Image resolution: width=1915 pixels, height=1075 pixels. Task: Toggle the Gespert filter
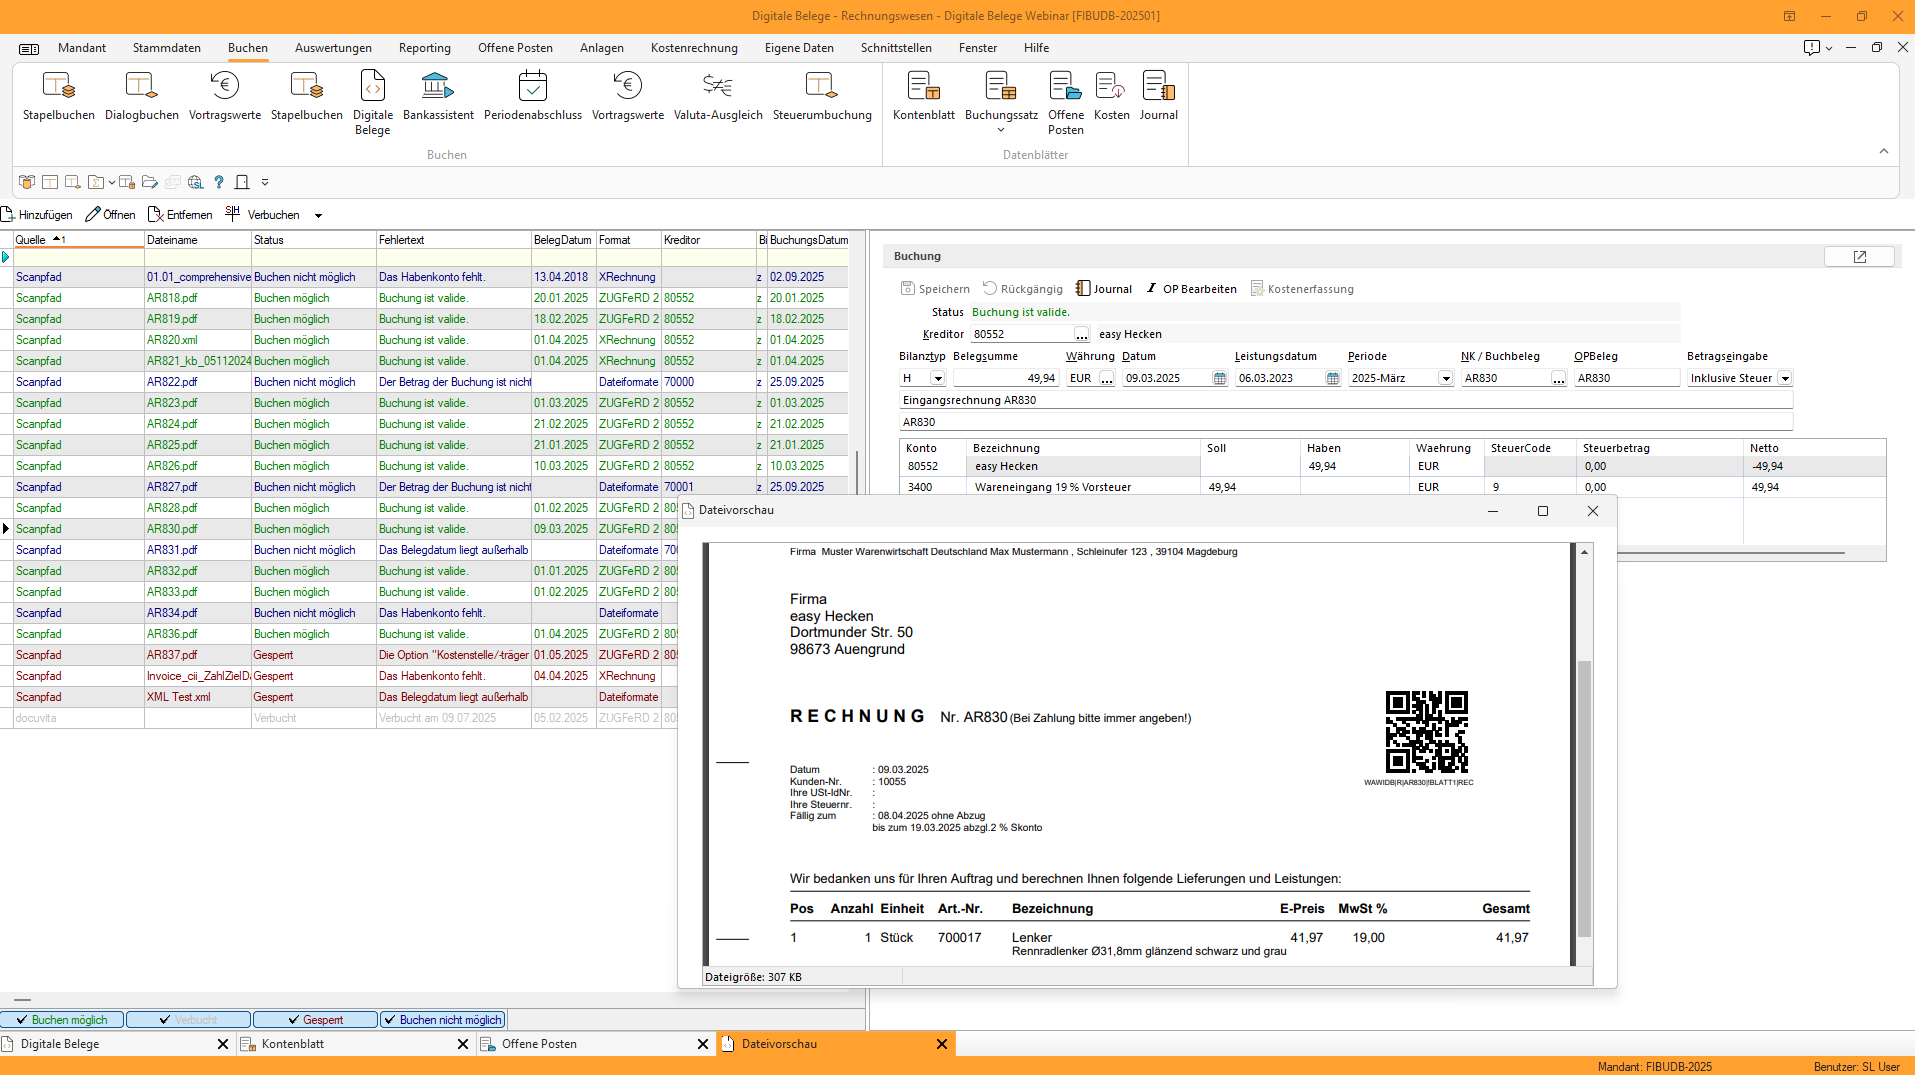(x=314, y=1019)
